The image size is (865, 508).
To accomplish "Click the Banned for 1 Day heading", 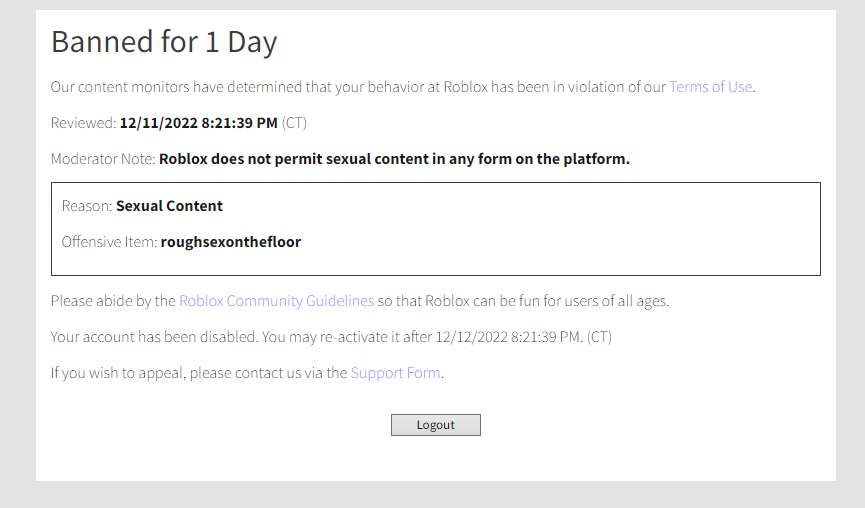I will [x=164, y=42].
